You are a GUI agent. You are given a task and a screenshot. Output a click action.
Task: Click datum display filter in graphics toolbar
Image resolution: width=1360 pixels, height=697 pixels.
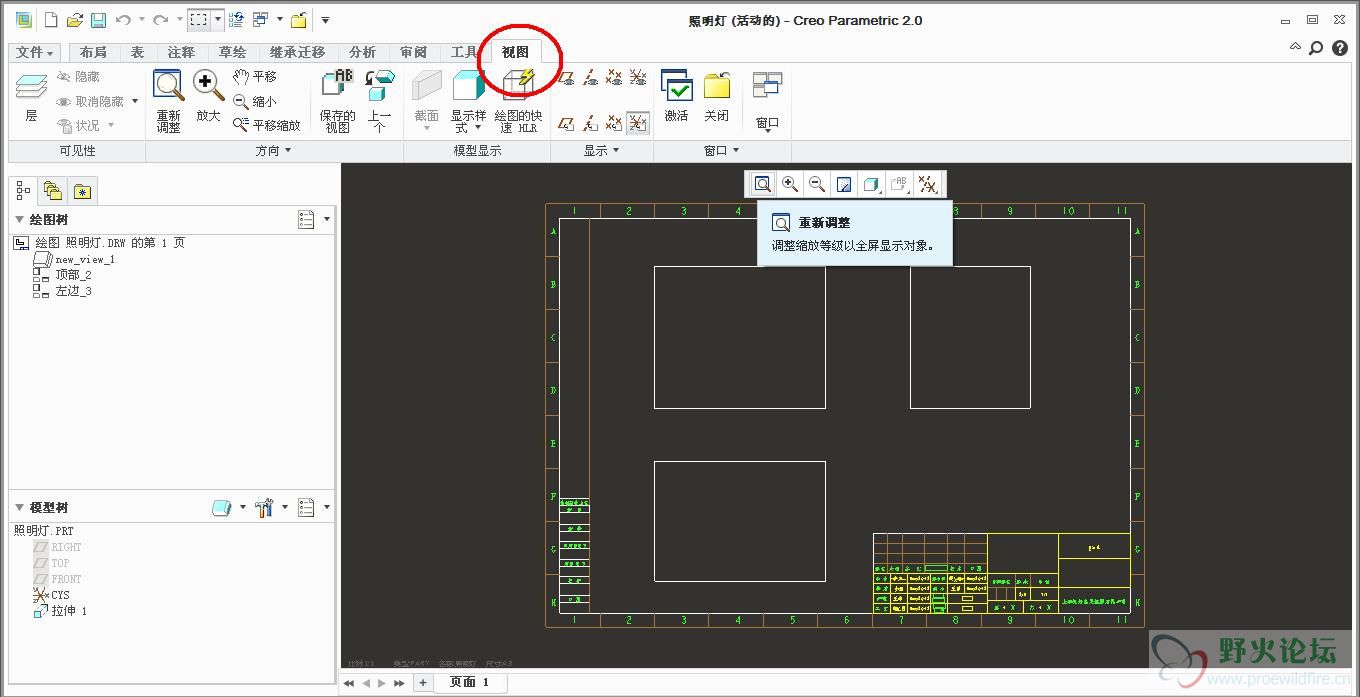(x=928, y=184)
